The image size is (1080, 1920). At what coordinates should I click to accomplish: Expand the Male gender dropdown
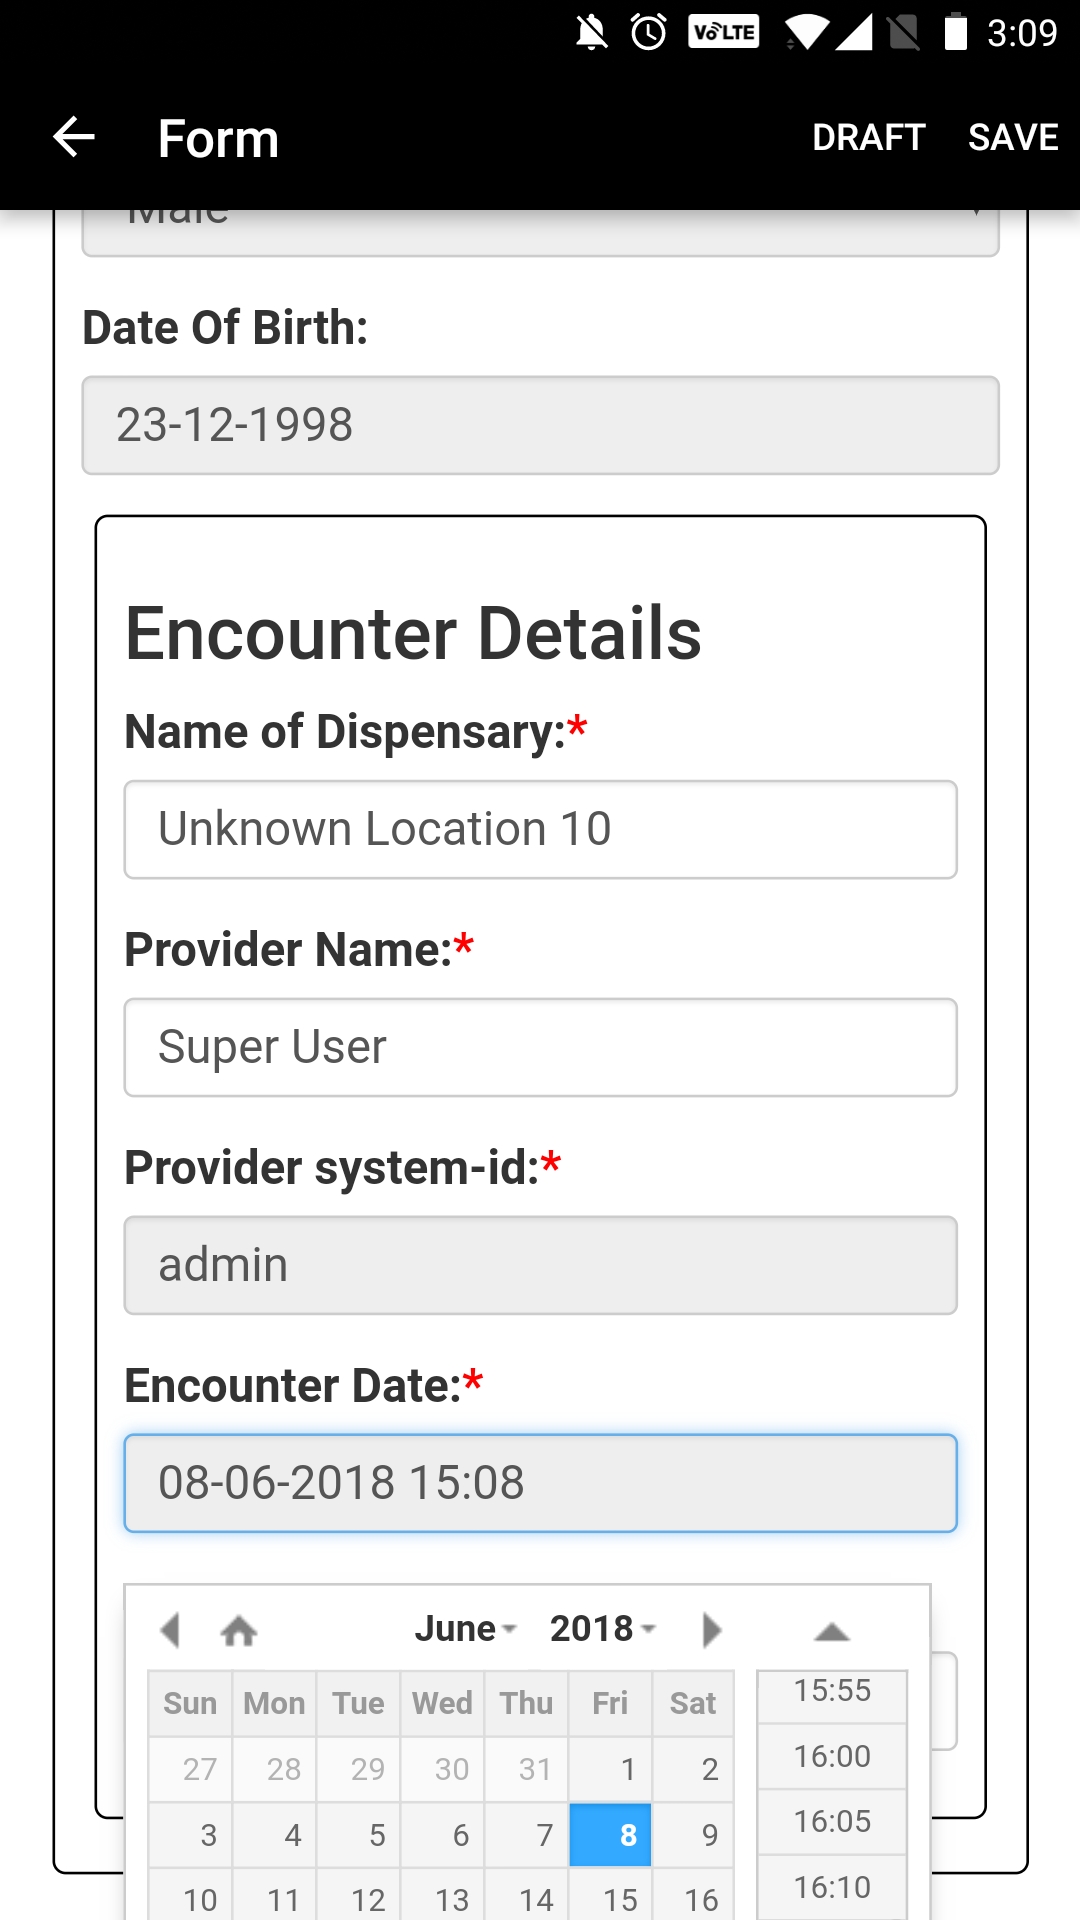(540, 232)
